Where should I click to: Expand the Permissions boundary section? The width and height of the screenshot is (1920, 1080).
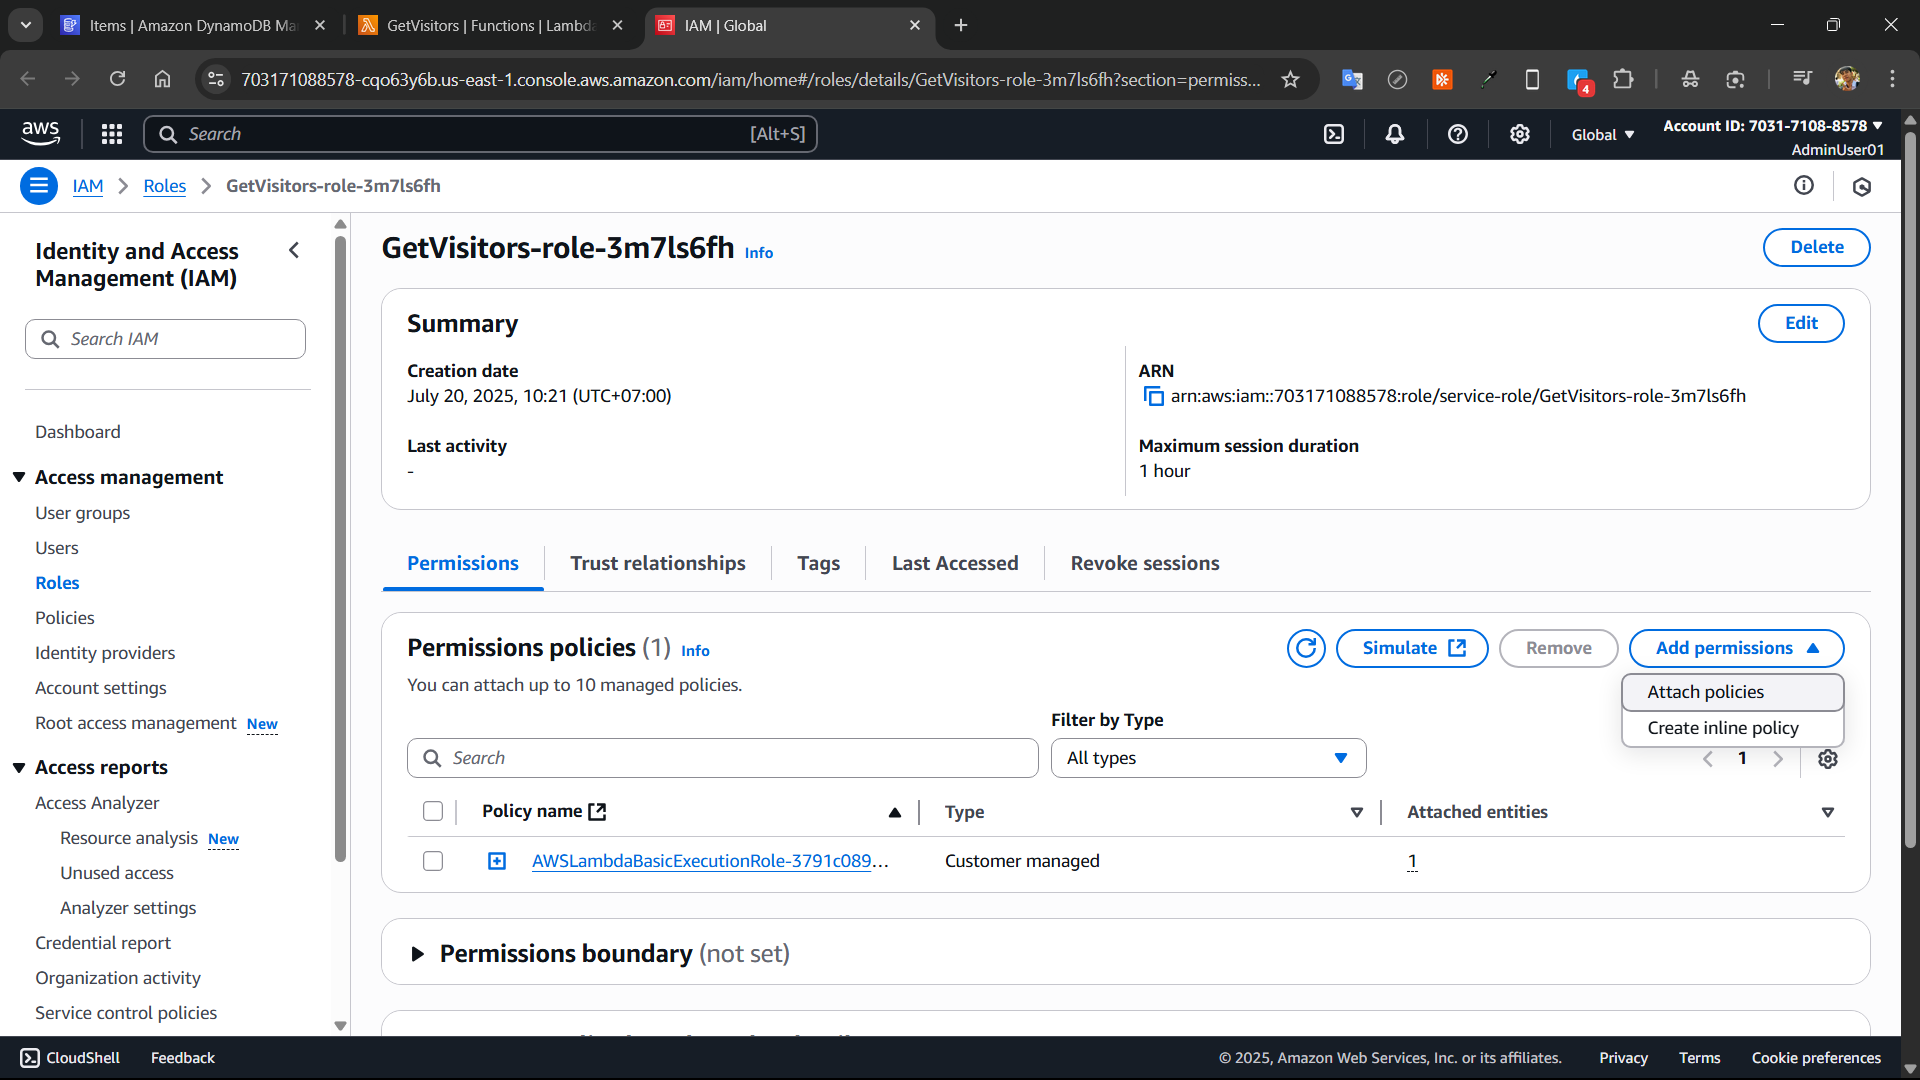418,954
